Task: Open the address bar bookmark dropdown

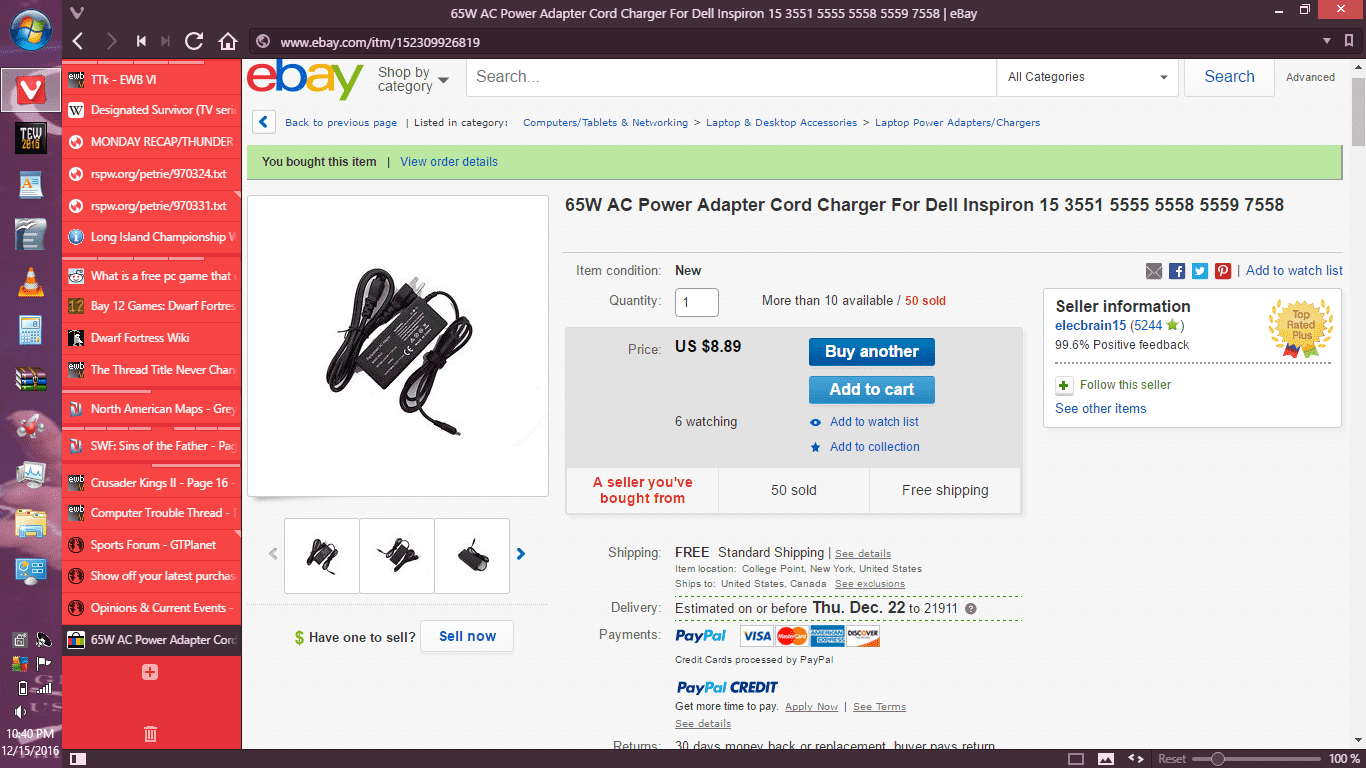Action: pyautogui.click(x=1327, y=41)
